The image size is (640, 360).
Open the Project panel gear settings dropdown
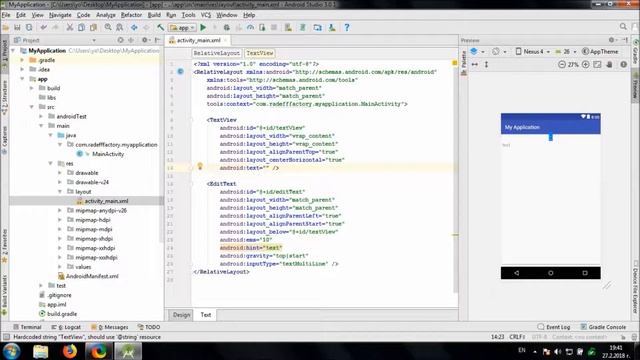click(x=146, y=40)
